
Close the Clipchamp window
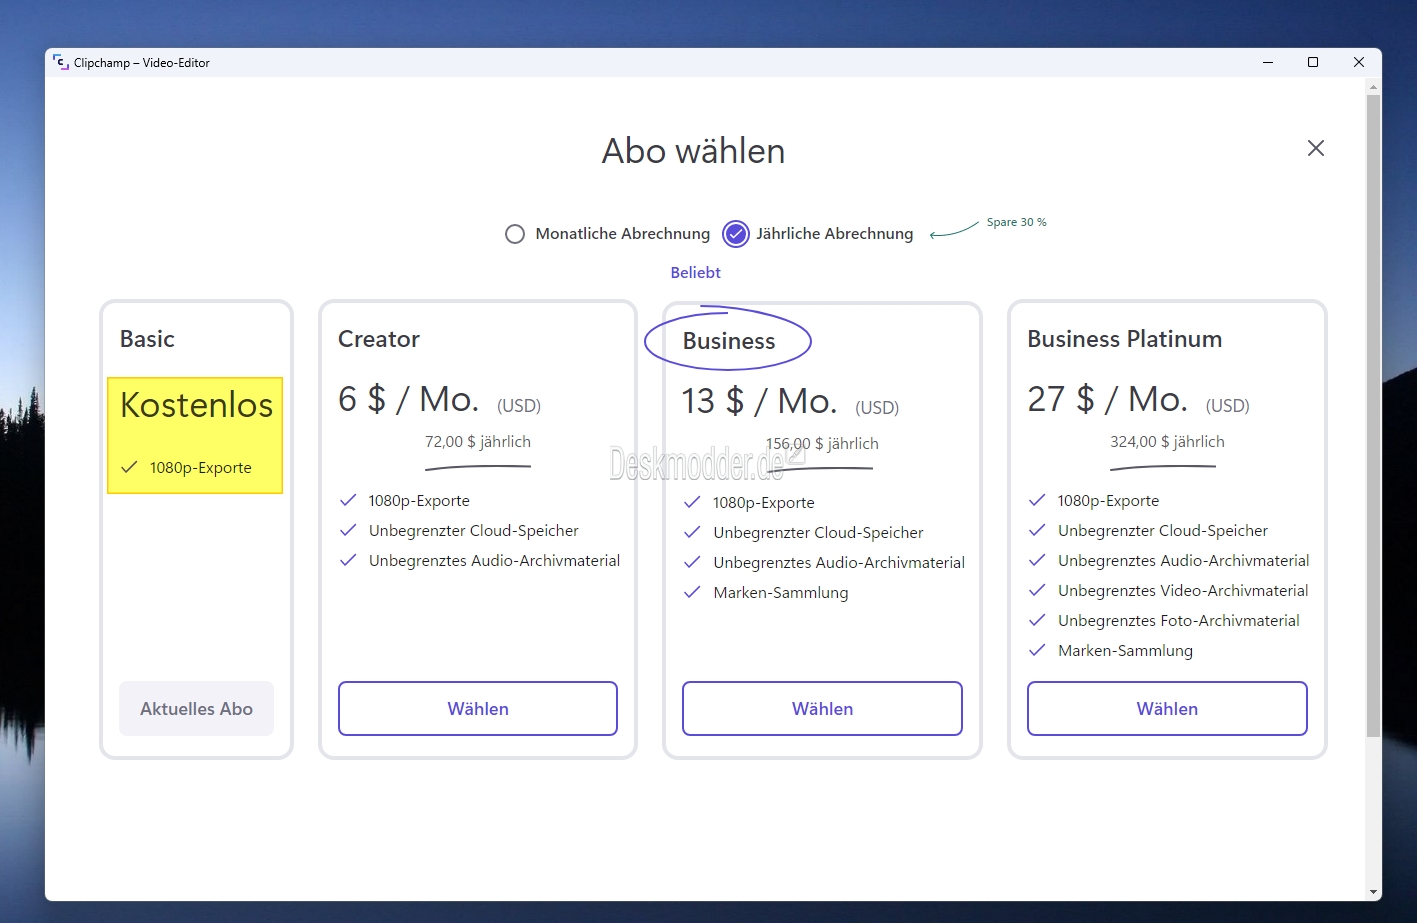pos(1359,62)
